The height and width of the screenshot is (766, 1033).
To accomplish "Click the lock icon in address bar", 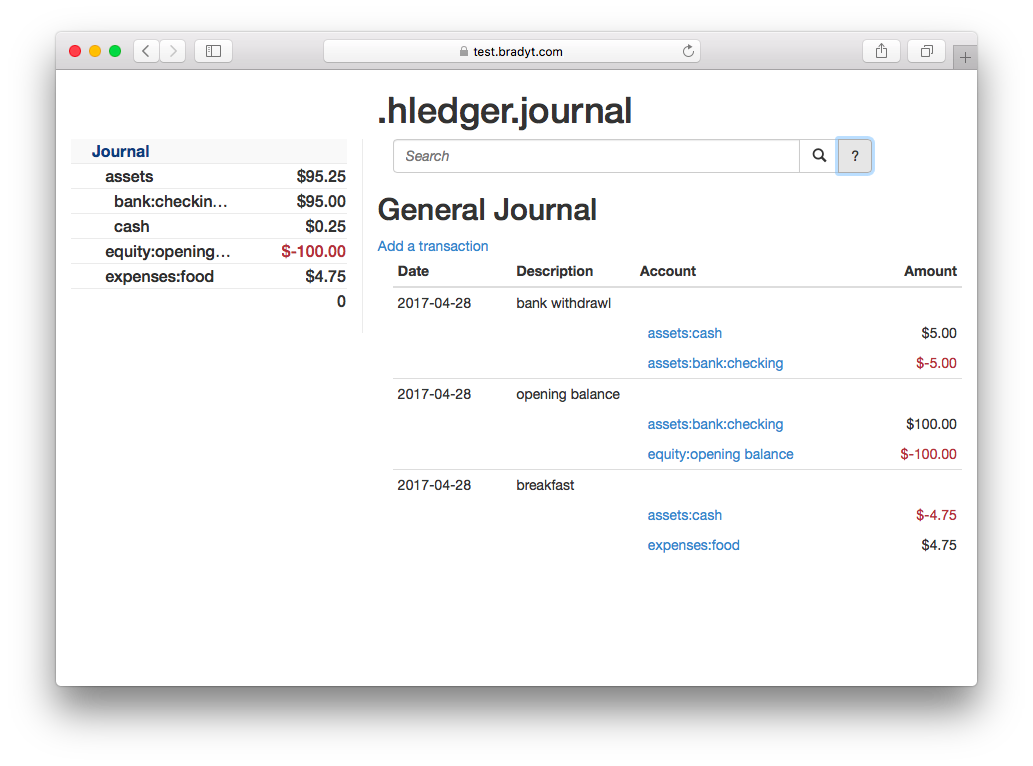I will (x=464, y=51).
